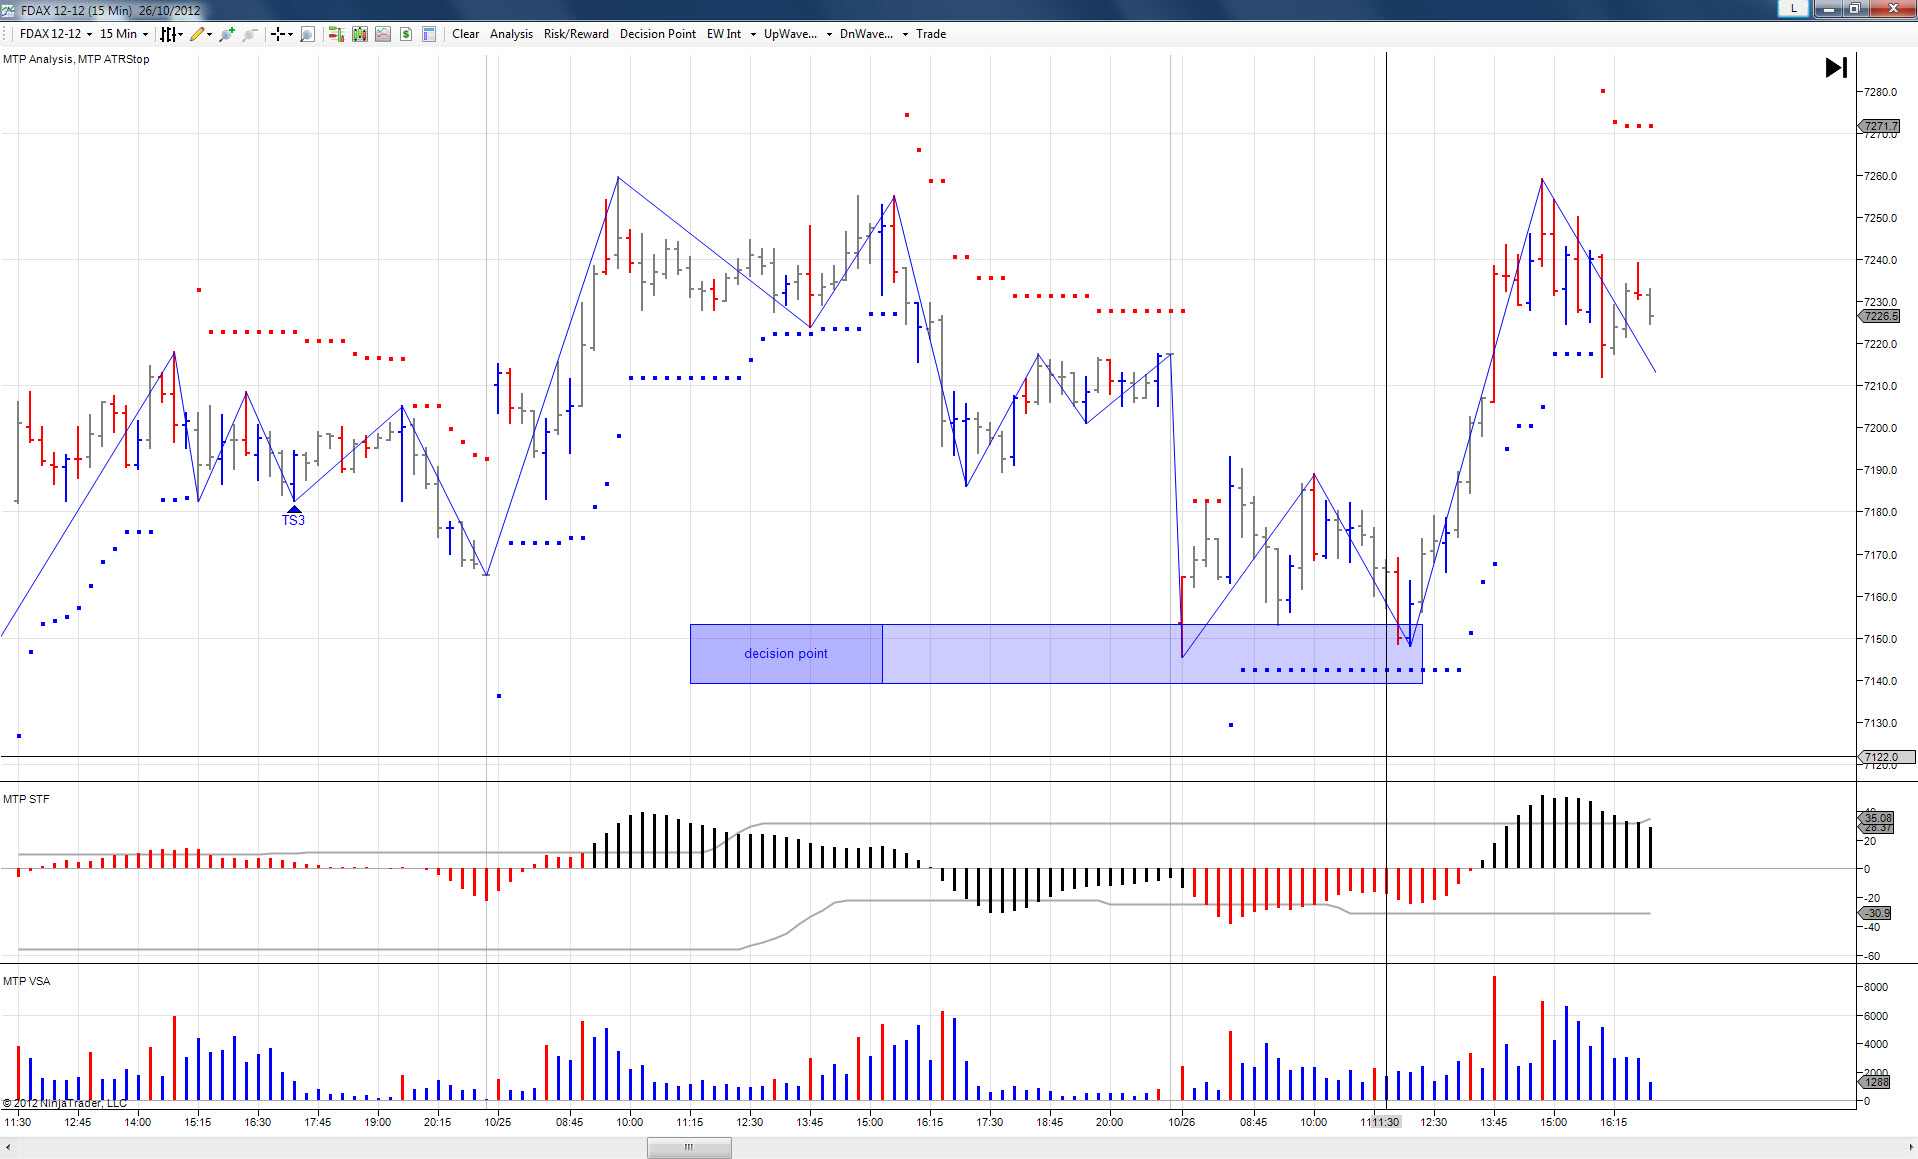The image size is (1918, 1159).
Task: Click the 7280.0 price axis label
Action: [1880, 92]
